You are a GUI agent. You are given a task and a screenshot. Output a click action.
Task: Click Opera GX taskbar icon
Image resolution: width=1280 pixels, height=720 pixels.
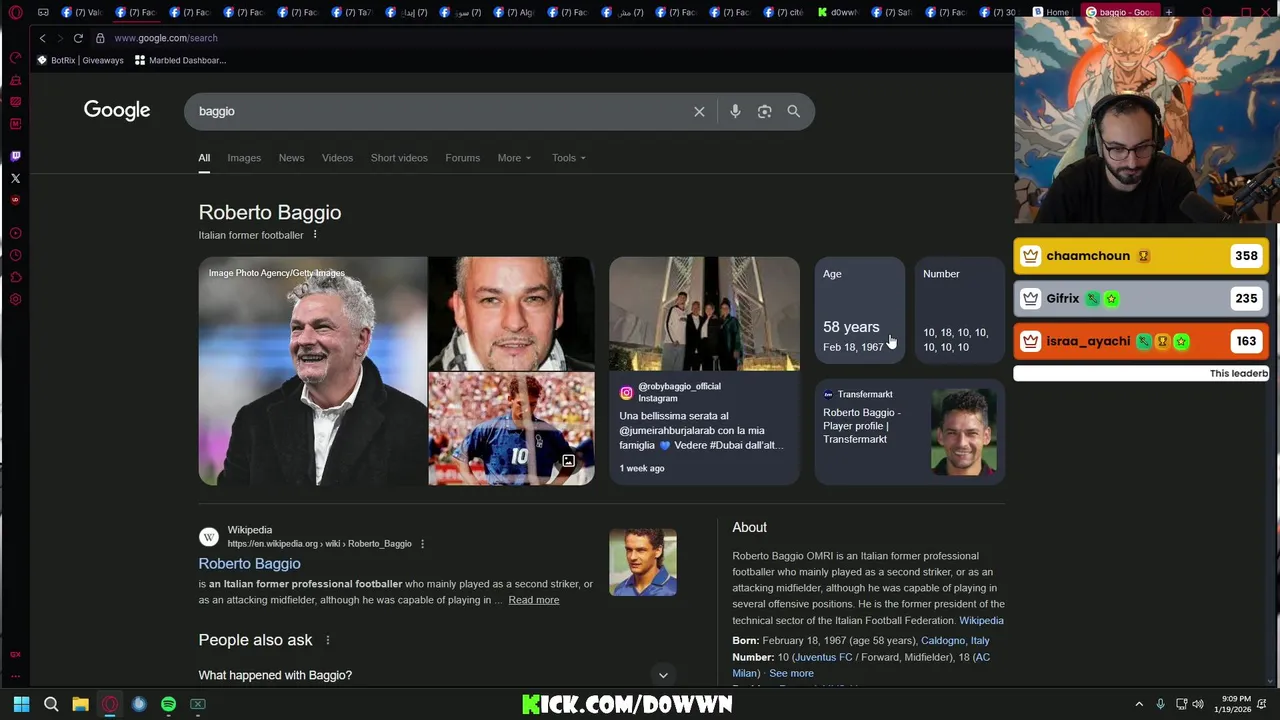tap(110, 704)
